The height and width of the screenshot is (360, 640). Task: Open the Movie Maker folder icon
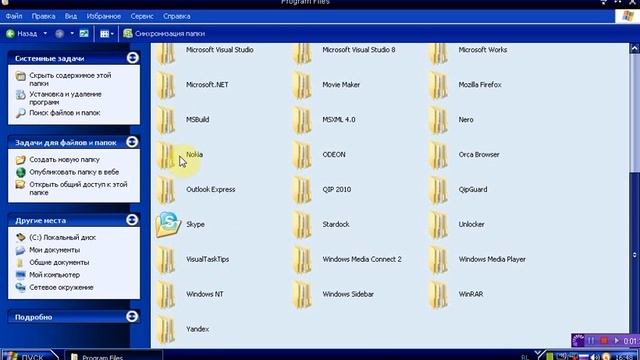click(x=302, y=85)
